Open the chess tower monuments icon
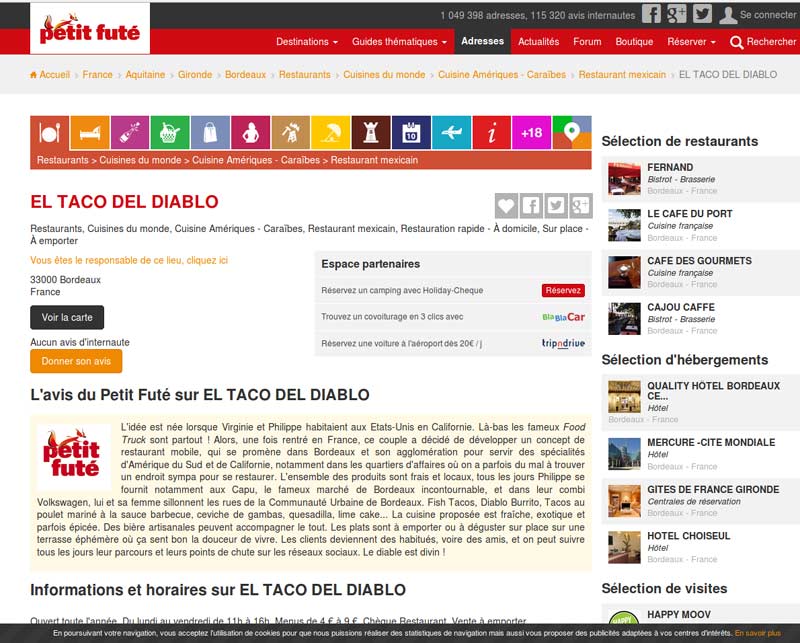The image size is (800, 643). [x=371, y=133]
